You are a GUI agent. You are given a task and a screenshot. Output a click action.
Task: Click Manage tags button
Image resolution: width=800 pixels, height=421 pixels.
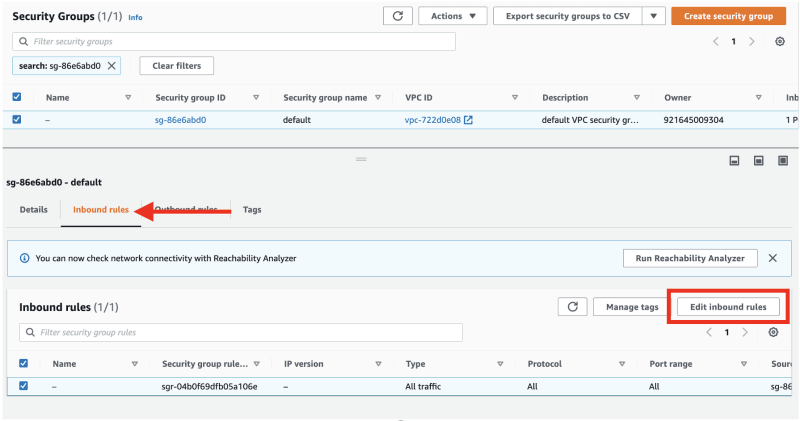[x=632, y=307]
